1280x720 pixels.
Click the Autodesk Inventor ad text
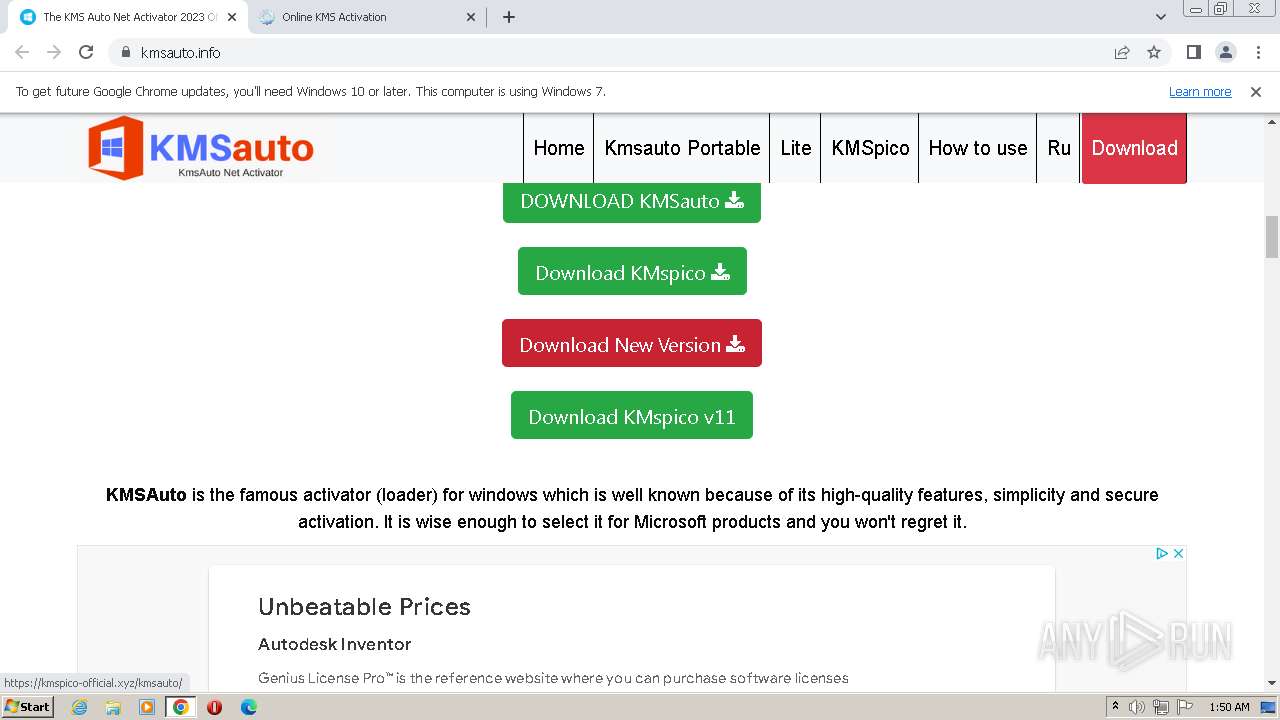point(335,644)
